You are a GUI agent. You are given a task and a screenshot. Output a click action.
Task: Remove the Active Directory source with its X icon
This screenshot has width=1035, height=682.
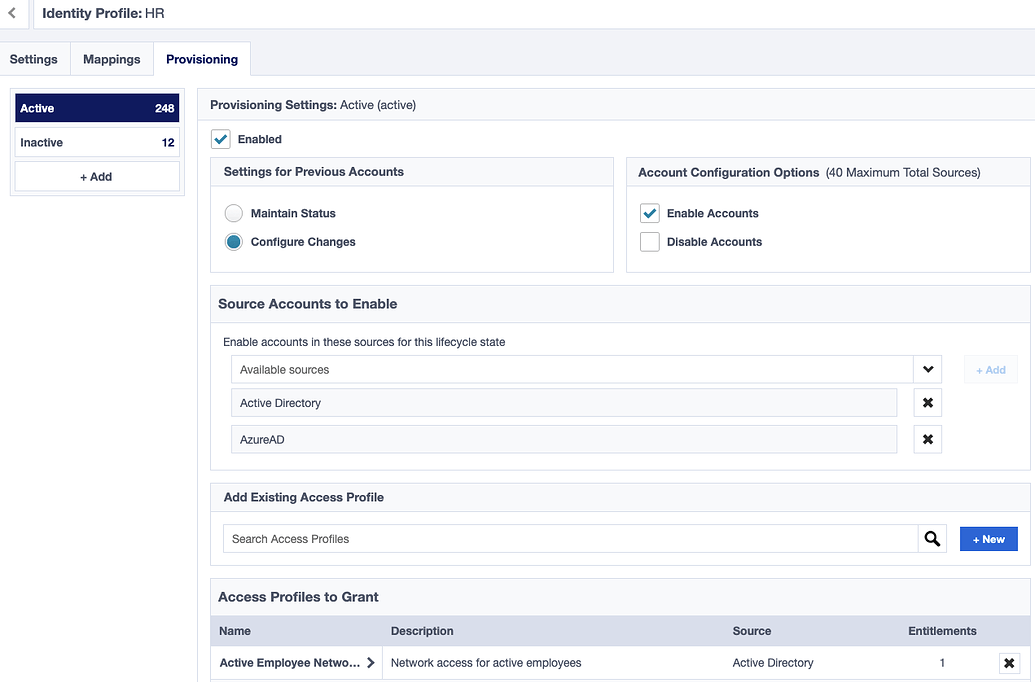pos(927,402)
